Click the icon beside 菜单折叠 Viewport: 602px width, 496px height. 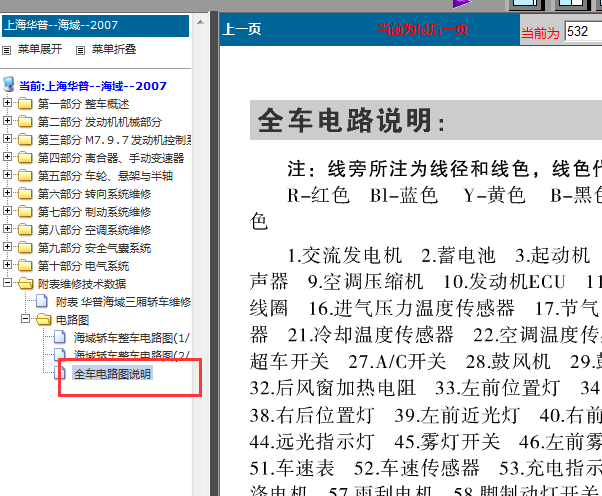[80, 50]
